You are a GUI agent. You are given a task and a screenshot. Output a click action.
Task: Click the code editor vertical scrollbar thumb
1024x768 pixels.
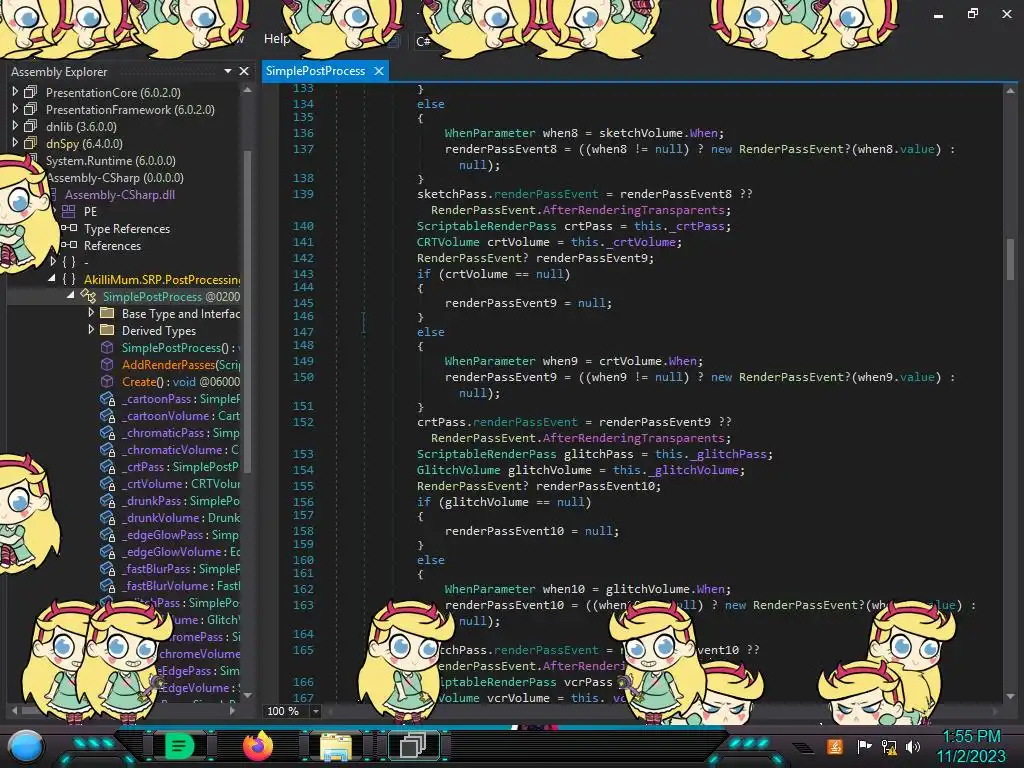(x=1010, y=259)
